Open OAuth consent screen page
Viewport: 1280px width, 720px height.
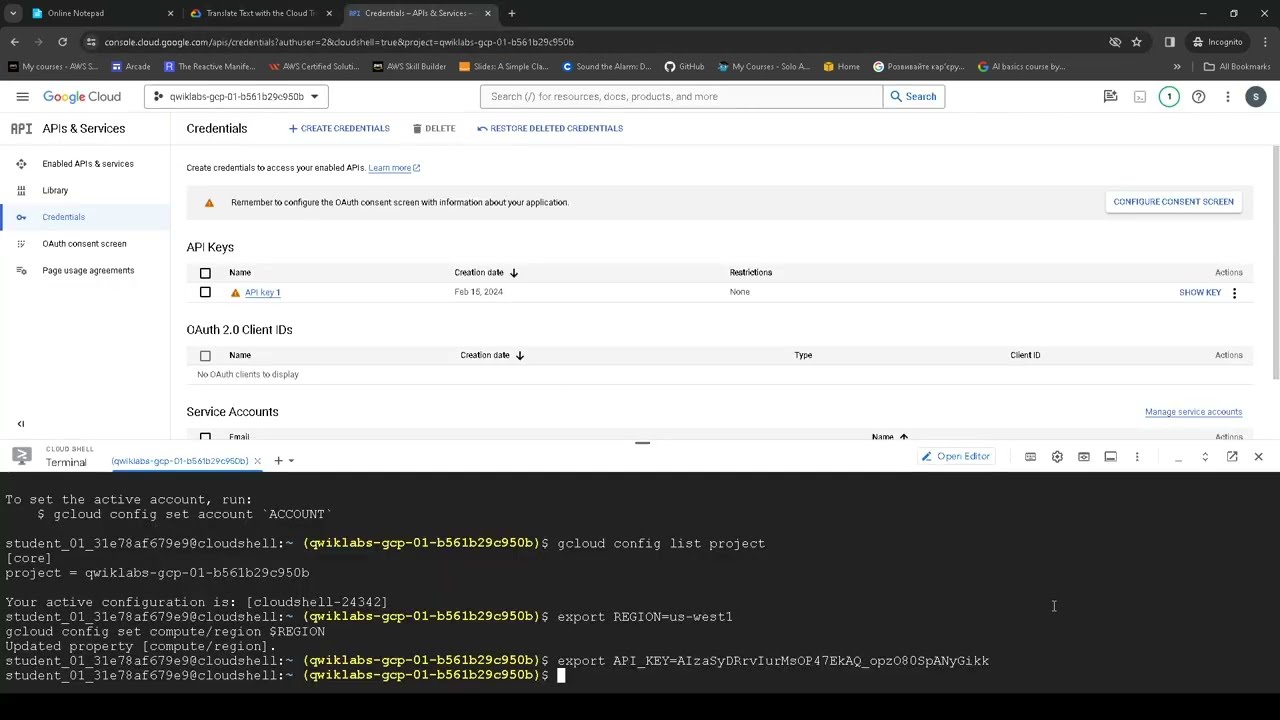tap(84, 244)
